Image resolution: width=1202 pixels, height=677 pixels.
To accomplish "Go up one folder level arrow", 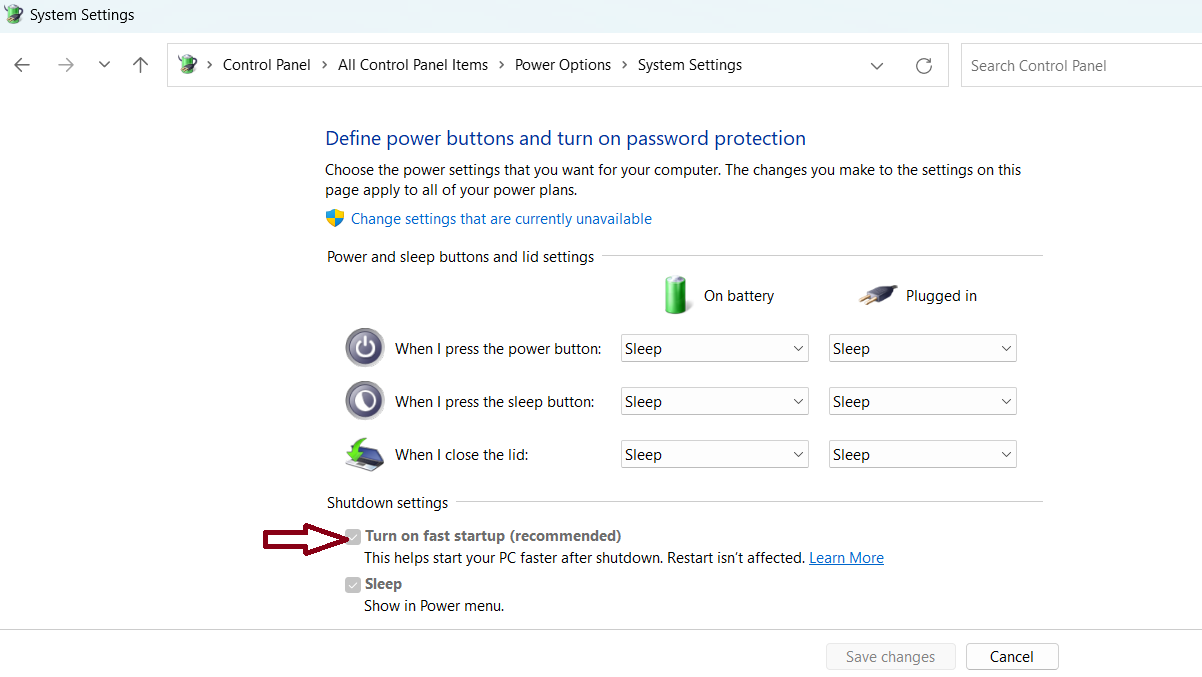I will (140, 65).
